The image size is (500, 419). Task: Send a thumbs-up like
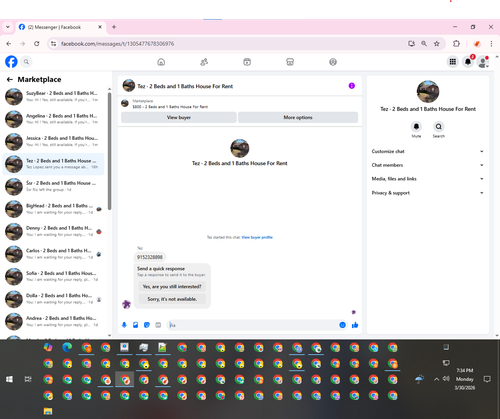click(x=355, y=325)
